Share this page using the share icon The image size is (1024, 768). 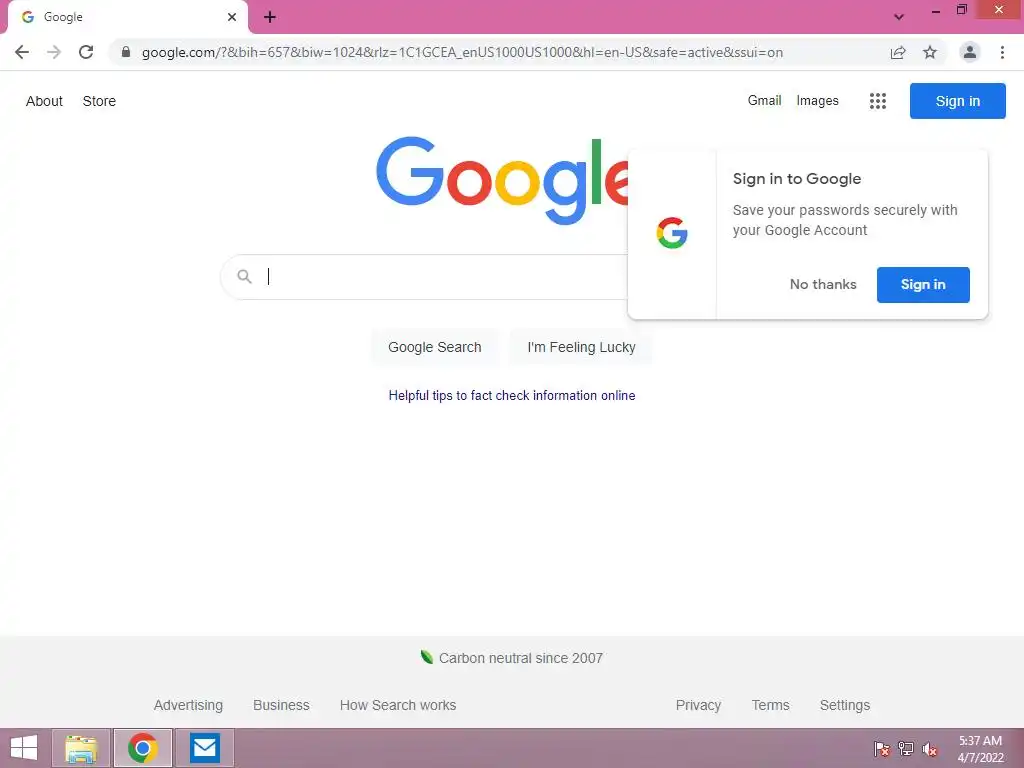(x=898, y=52)
